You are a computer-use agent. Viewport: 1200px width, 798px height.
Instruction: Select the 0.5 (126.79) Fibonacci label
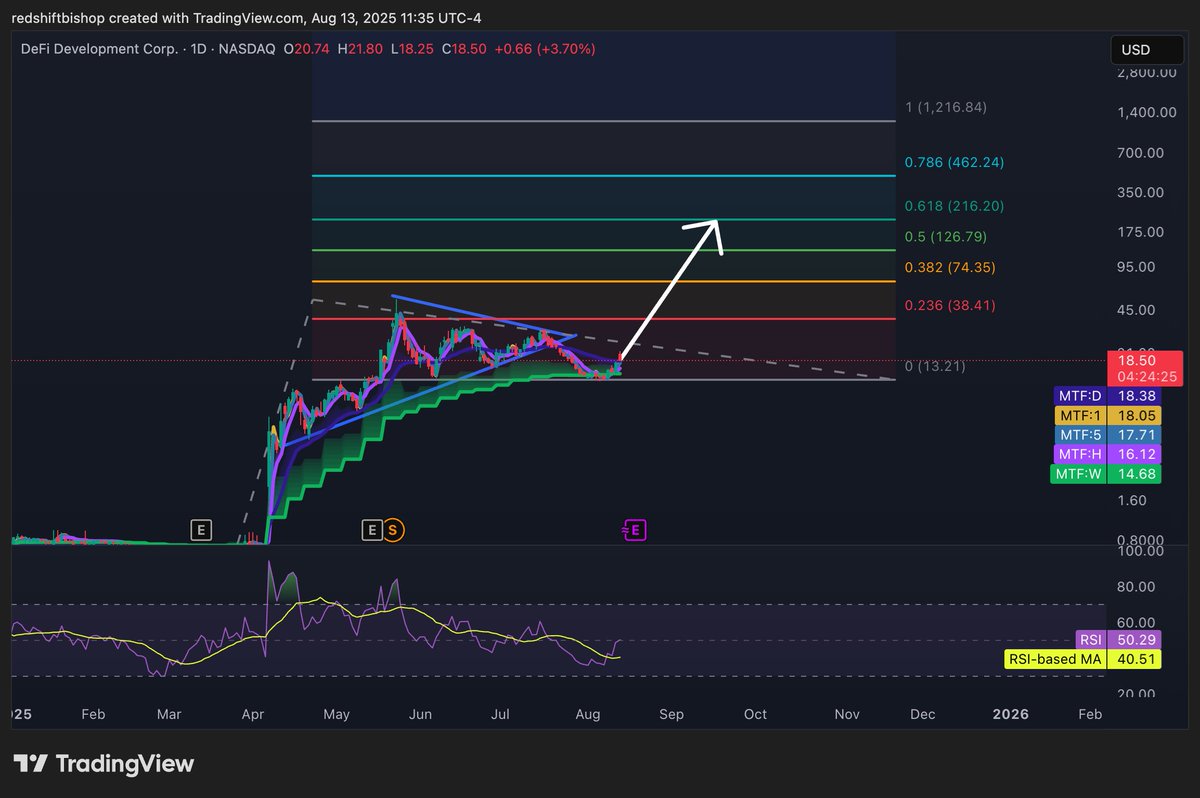click(x=945, y=237)
